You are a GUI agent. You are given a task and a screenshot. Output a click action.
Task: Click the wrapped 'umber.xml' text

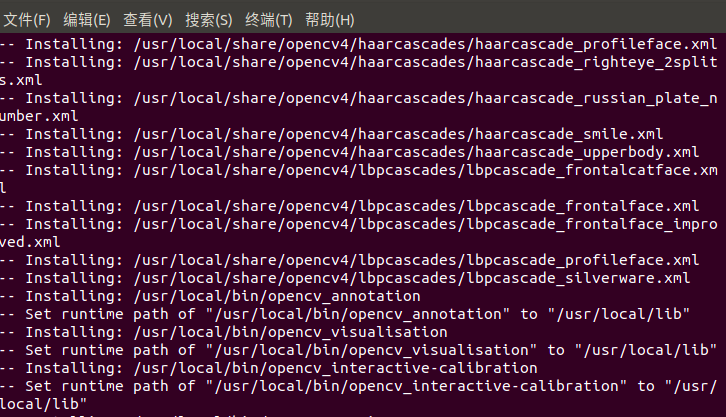coord(39,116)
